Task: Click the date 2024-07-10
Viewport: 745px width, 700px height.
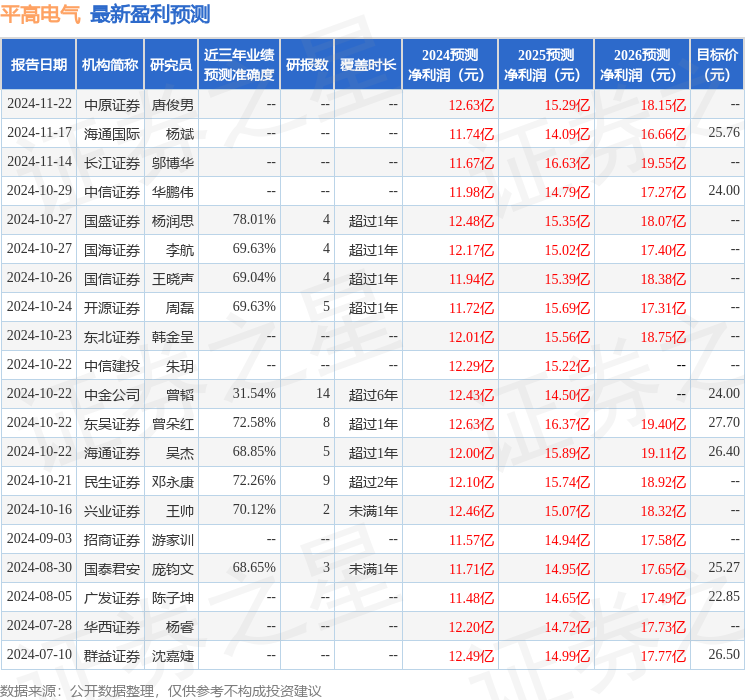Action: tap(39, 654)
